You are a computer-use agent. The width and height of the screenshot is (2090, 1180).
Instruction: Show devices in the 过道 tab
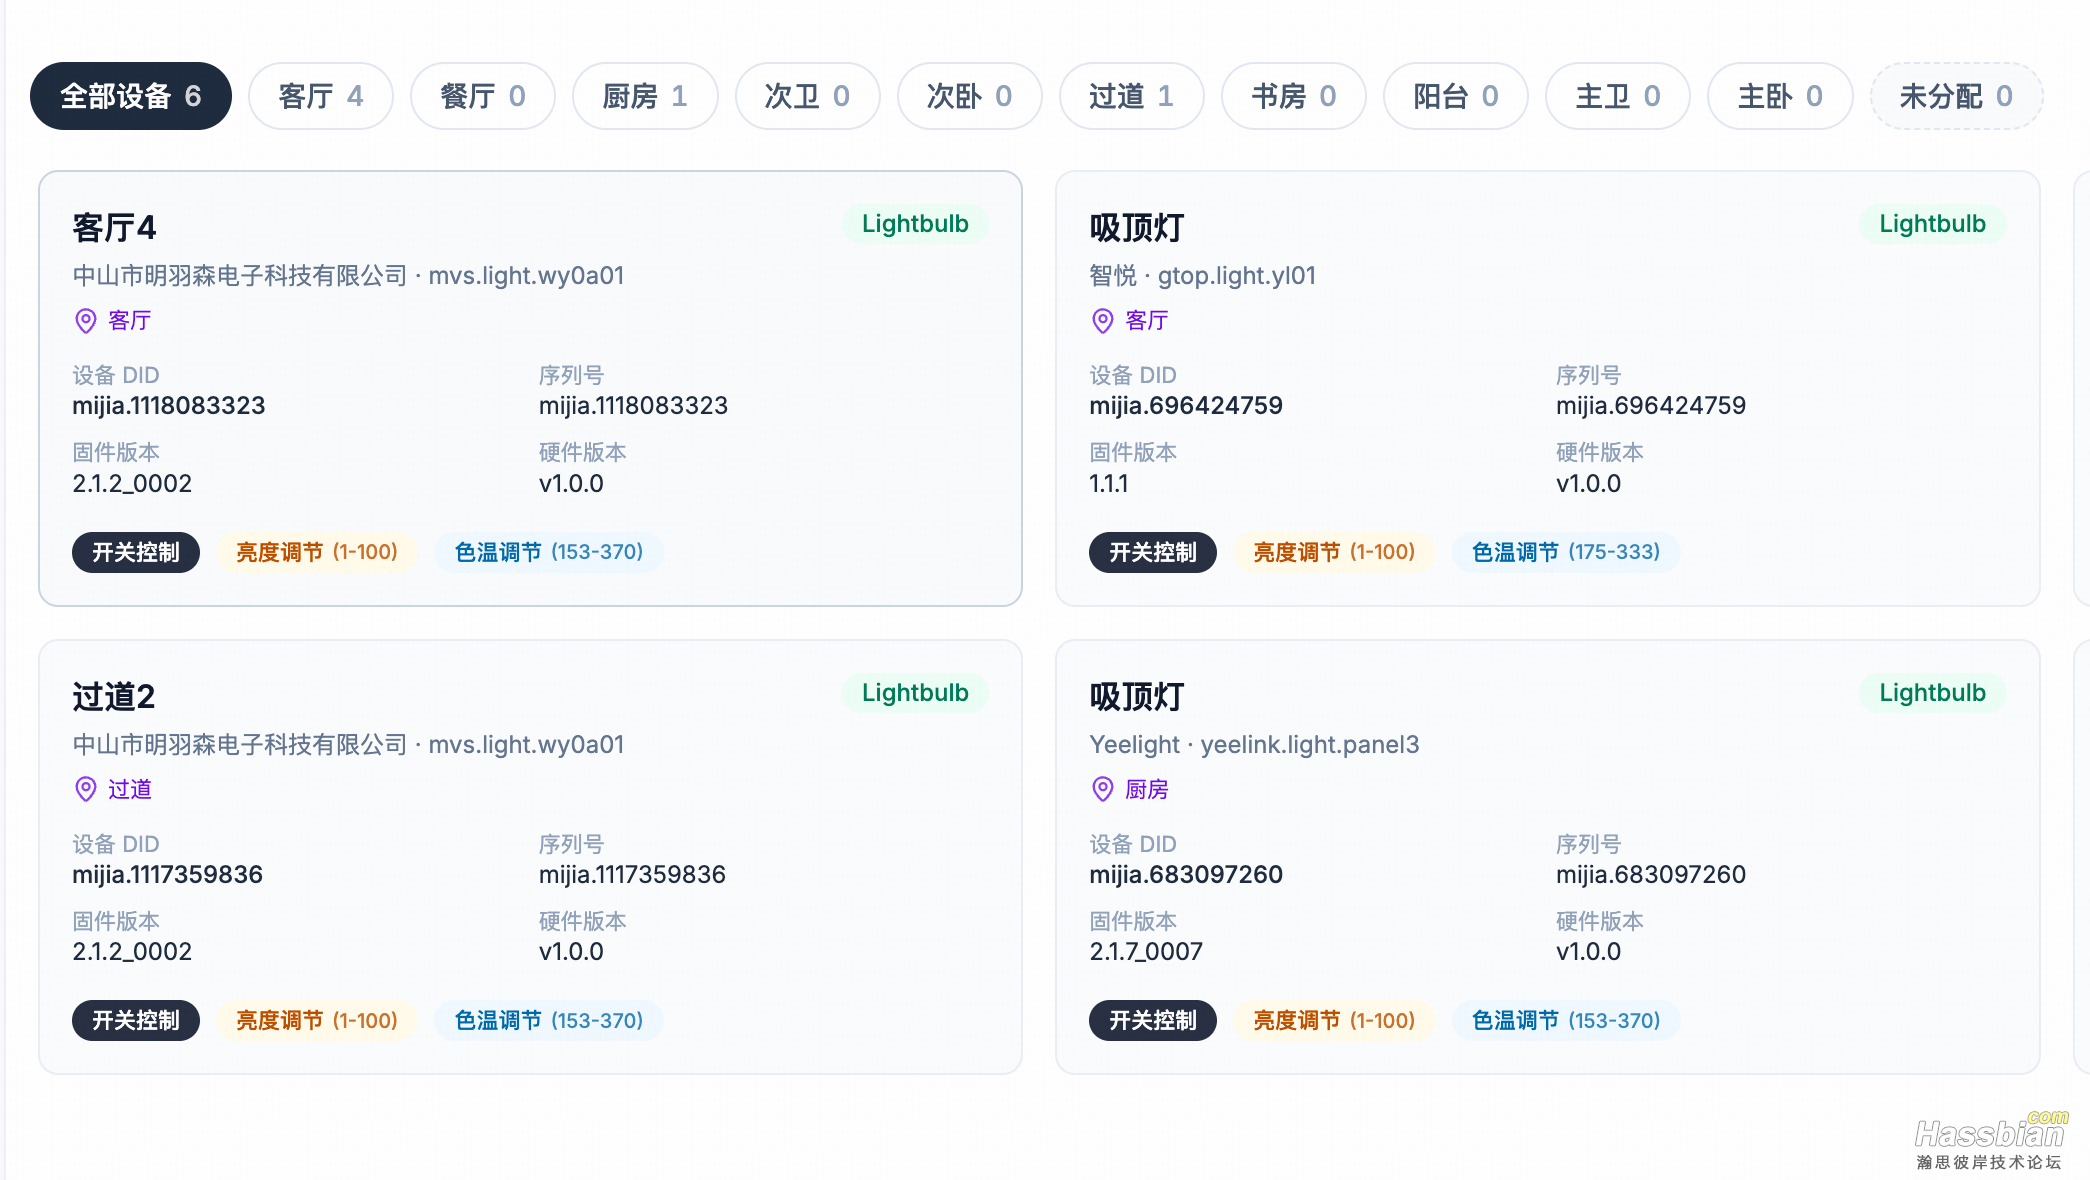point(1132,96)
